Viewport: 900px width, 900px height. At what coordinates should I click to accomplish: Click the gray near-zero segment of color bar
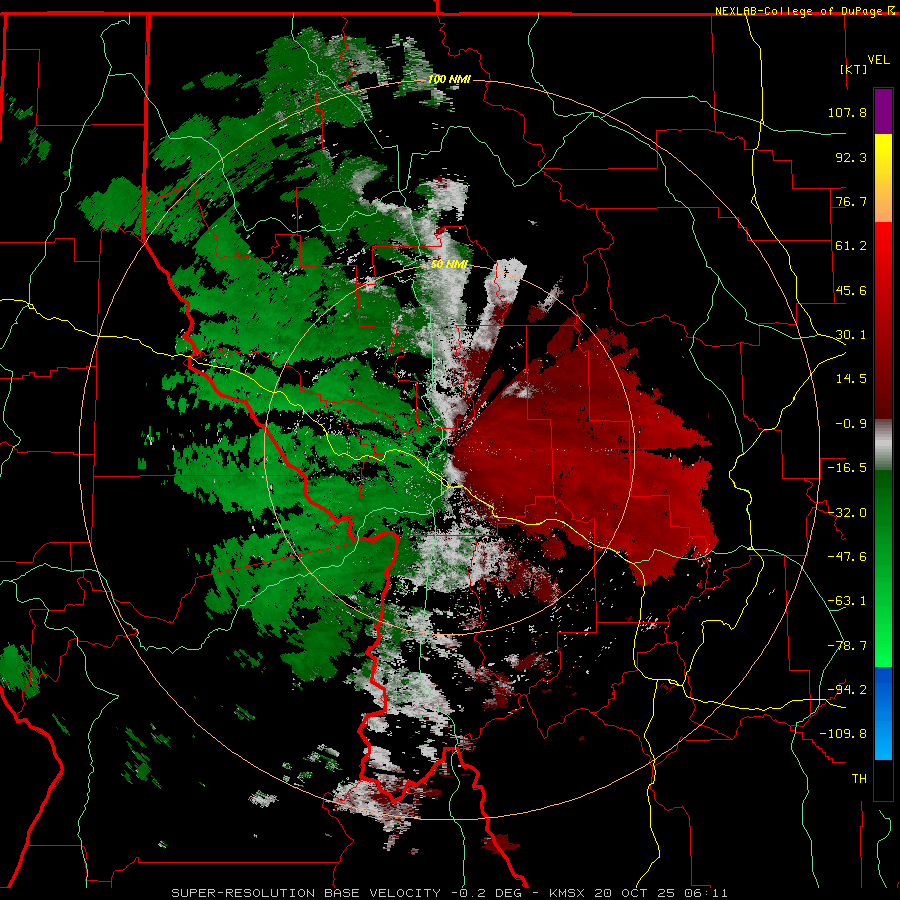(x=883, y=445)
